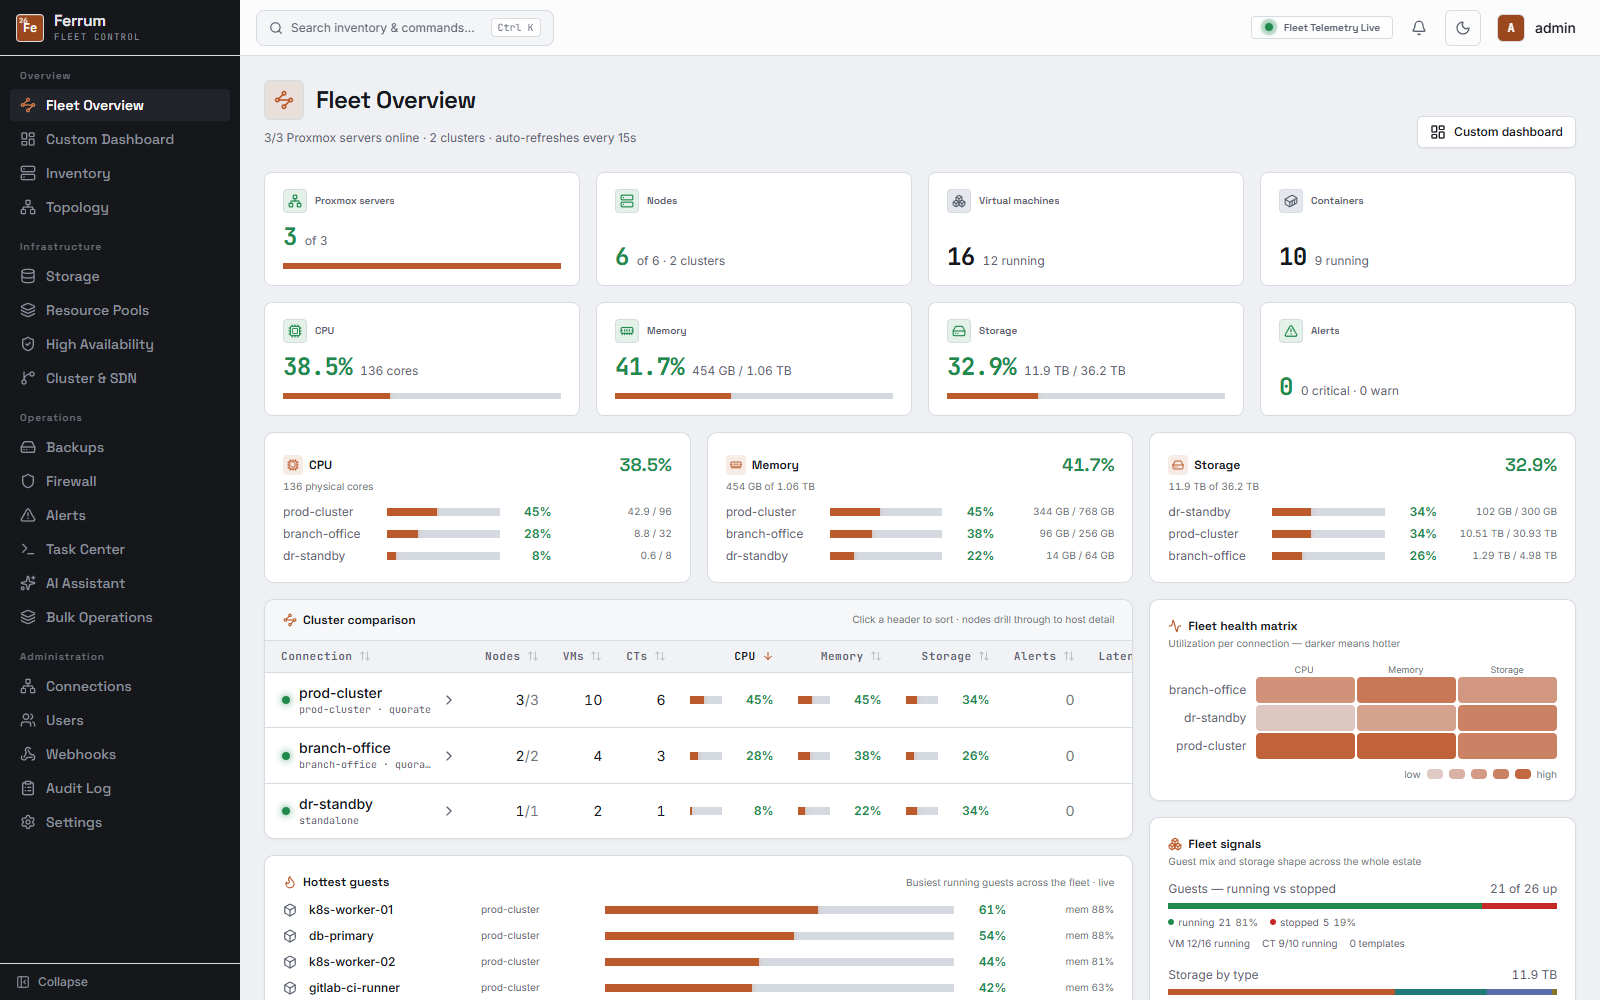The height and width of the screenshot is (1000, 1600).
Task: Click the AI Assistant sparkle icon
Action: tap(28, 583)
